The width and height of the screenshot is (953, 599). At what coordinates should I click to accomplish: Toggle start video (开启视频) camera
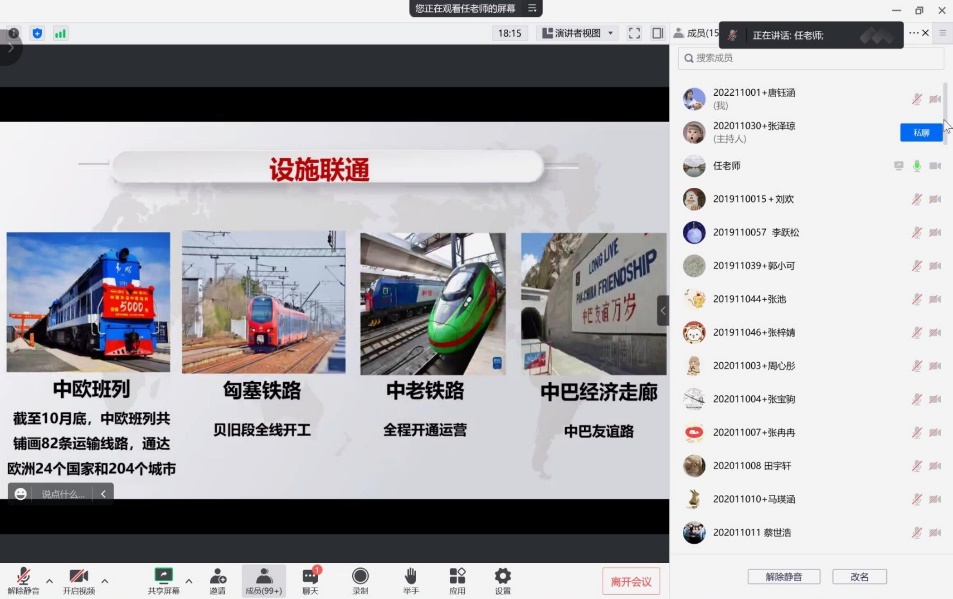pos(79,576)
